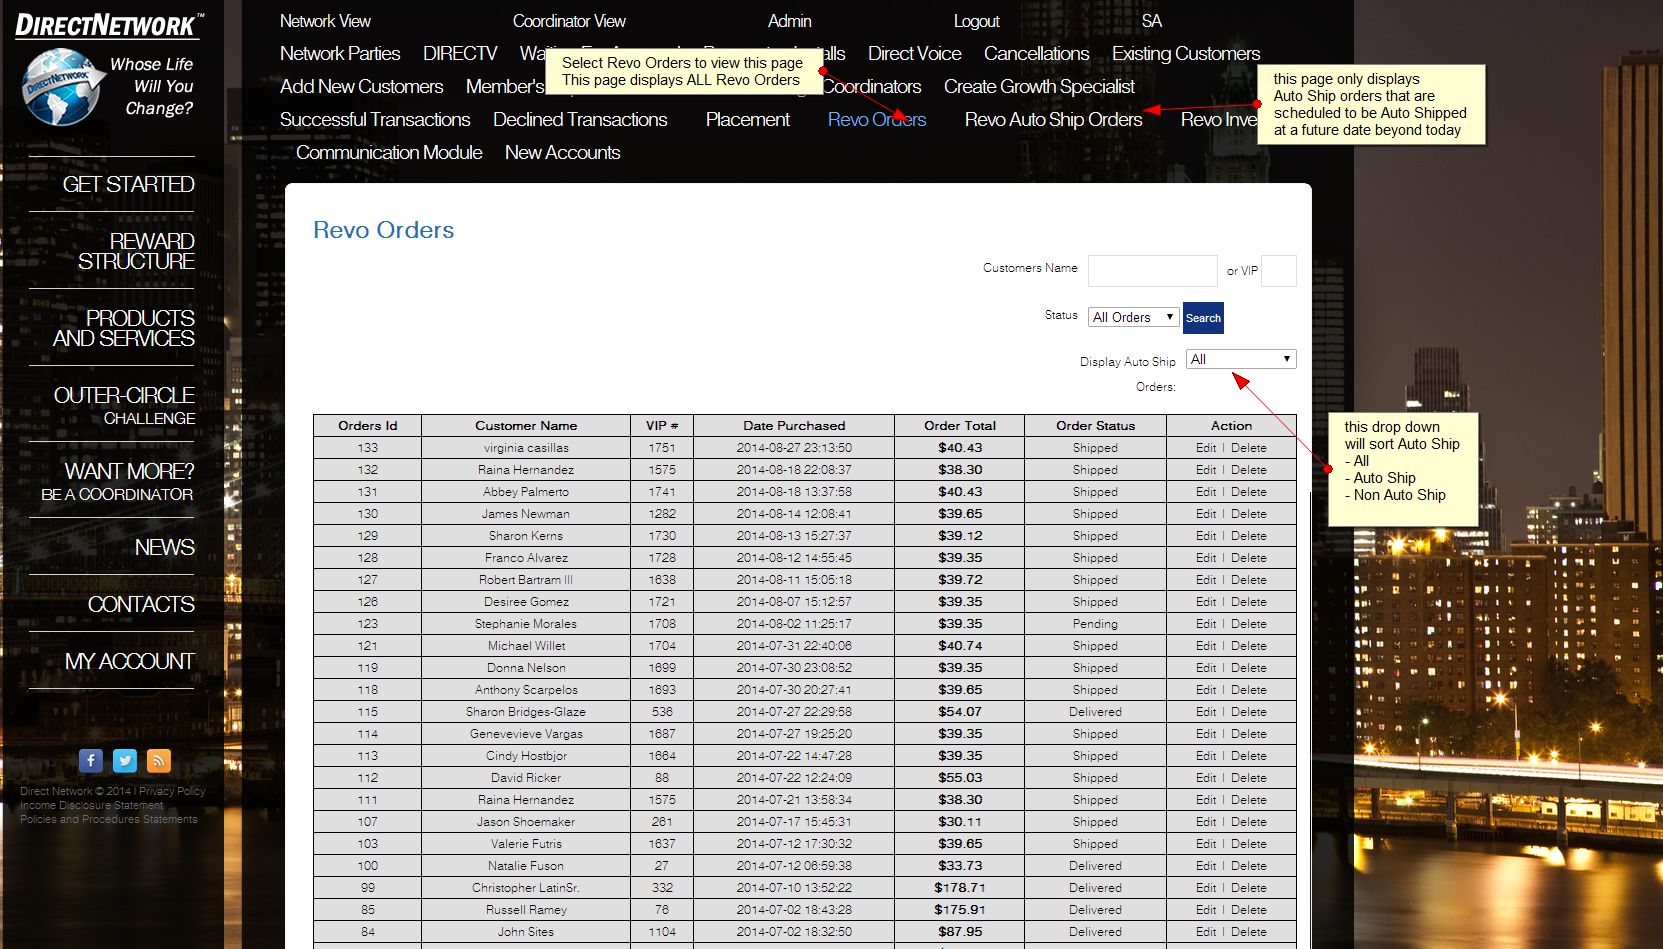Open the Communication Module
This screenshot has width=1663, height=949.
389,153
